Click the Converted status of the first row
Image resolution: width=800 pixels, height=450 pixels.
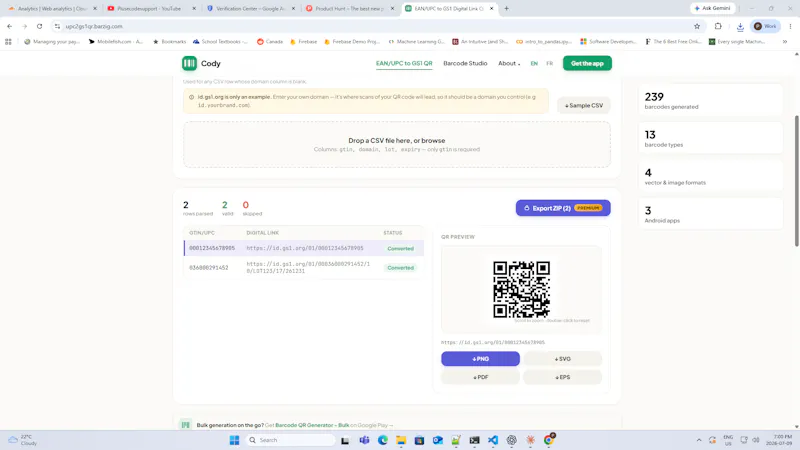400,248
